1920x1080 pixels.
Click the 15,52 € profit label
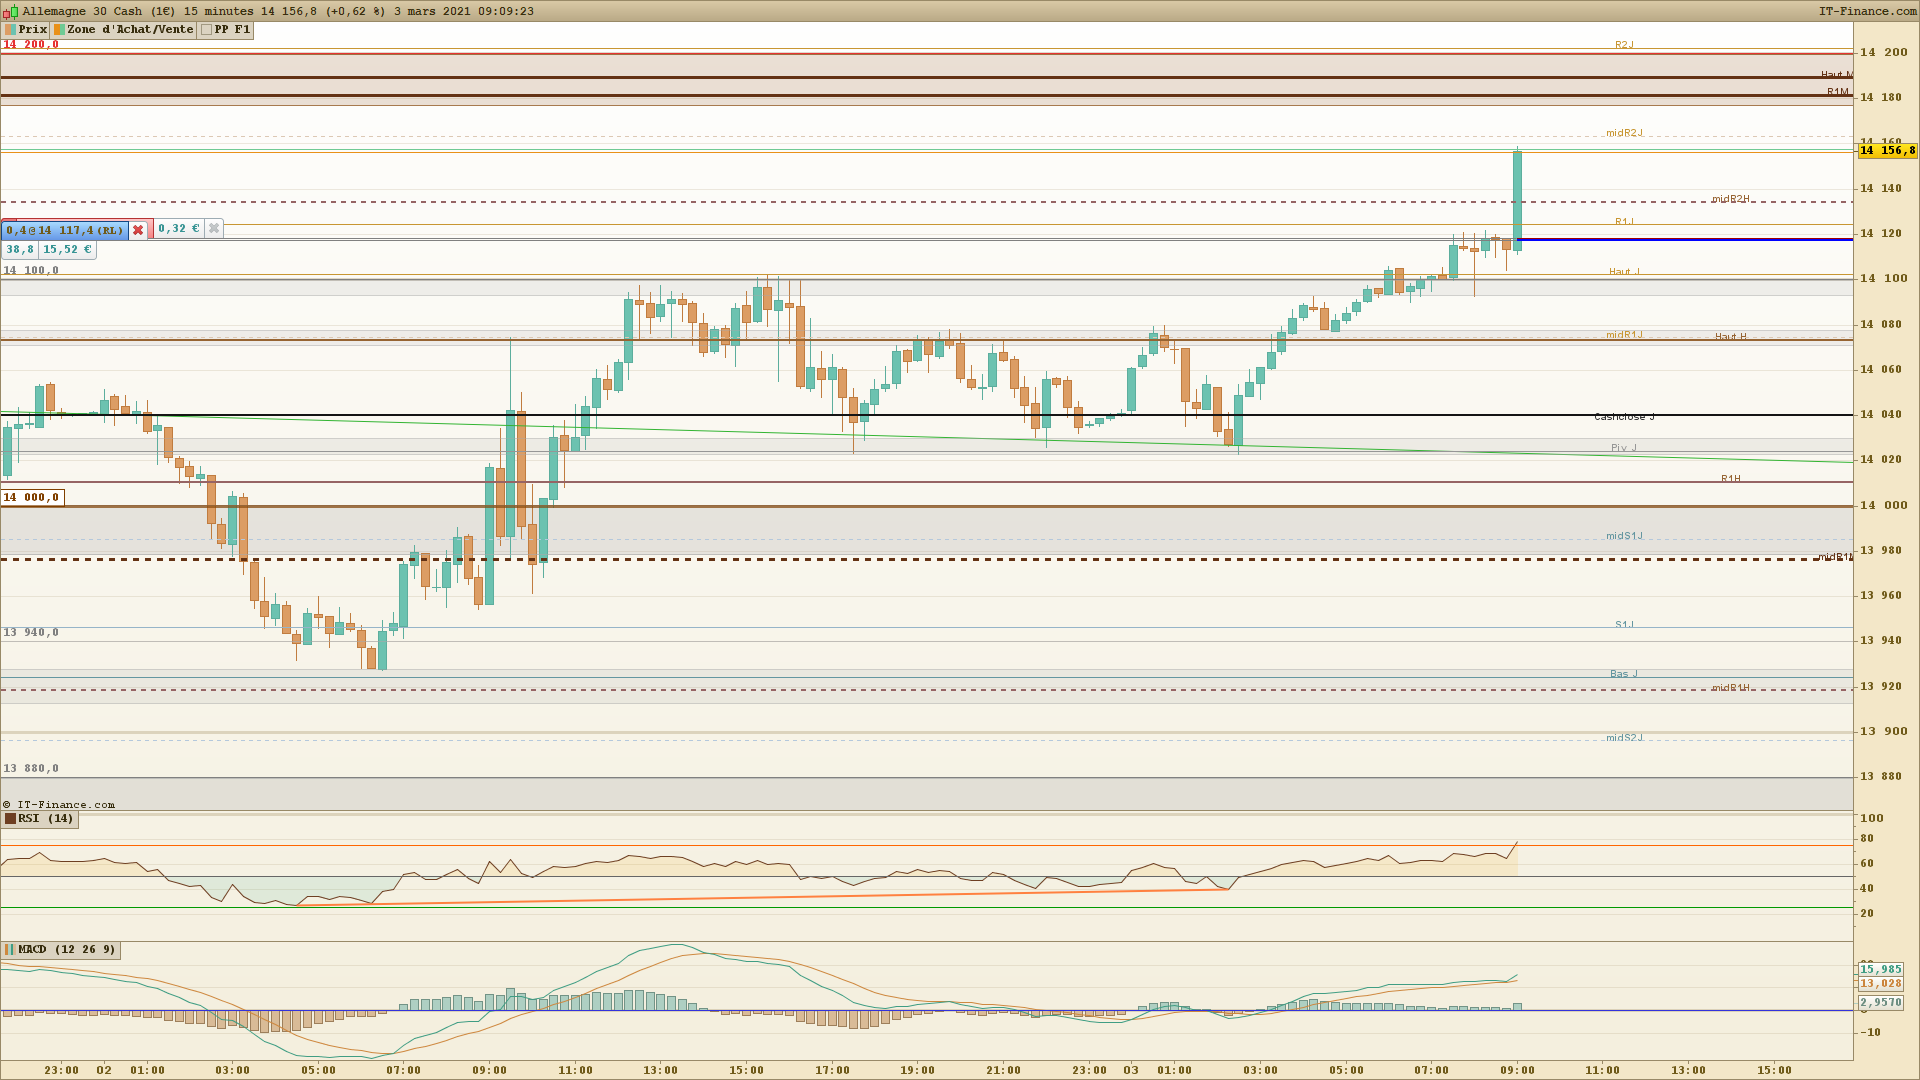67,250
